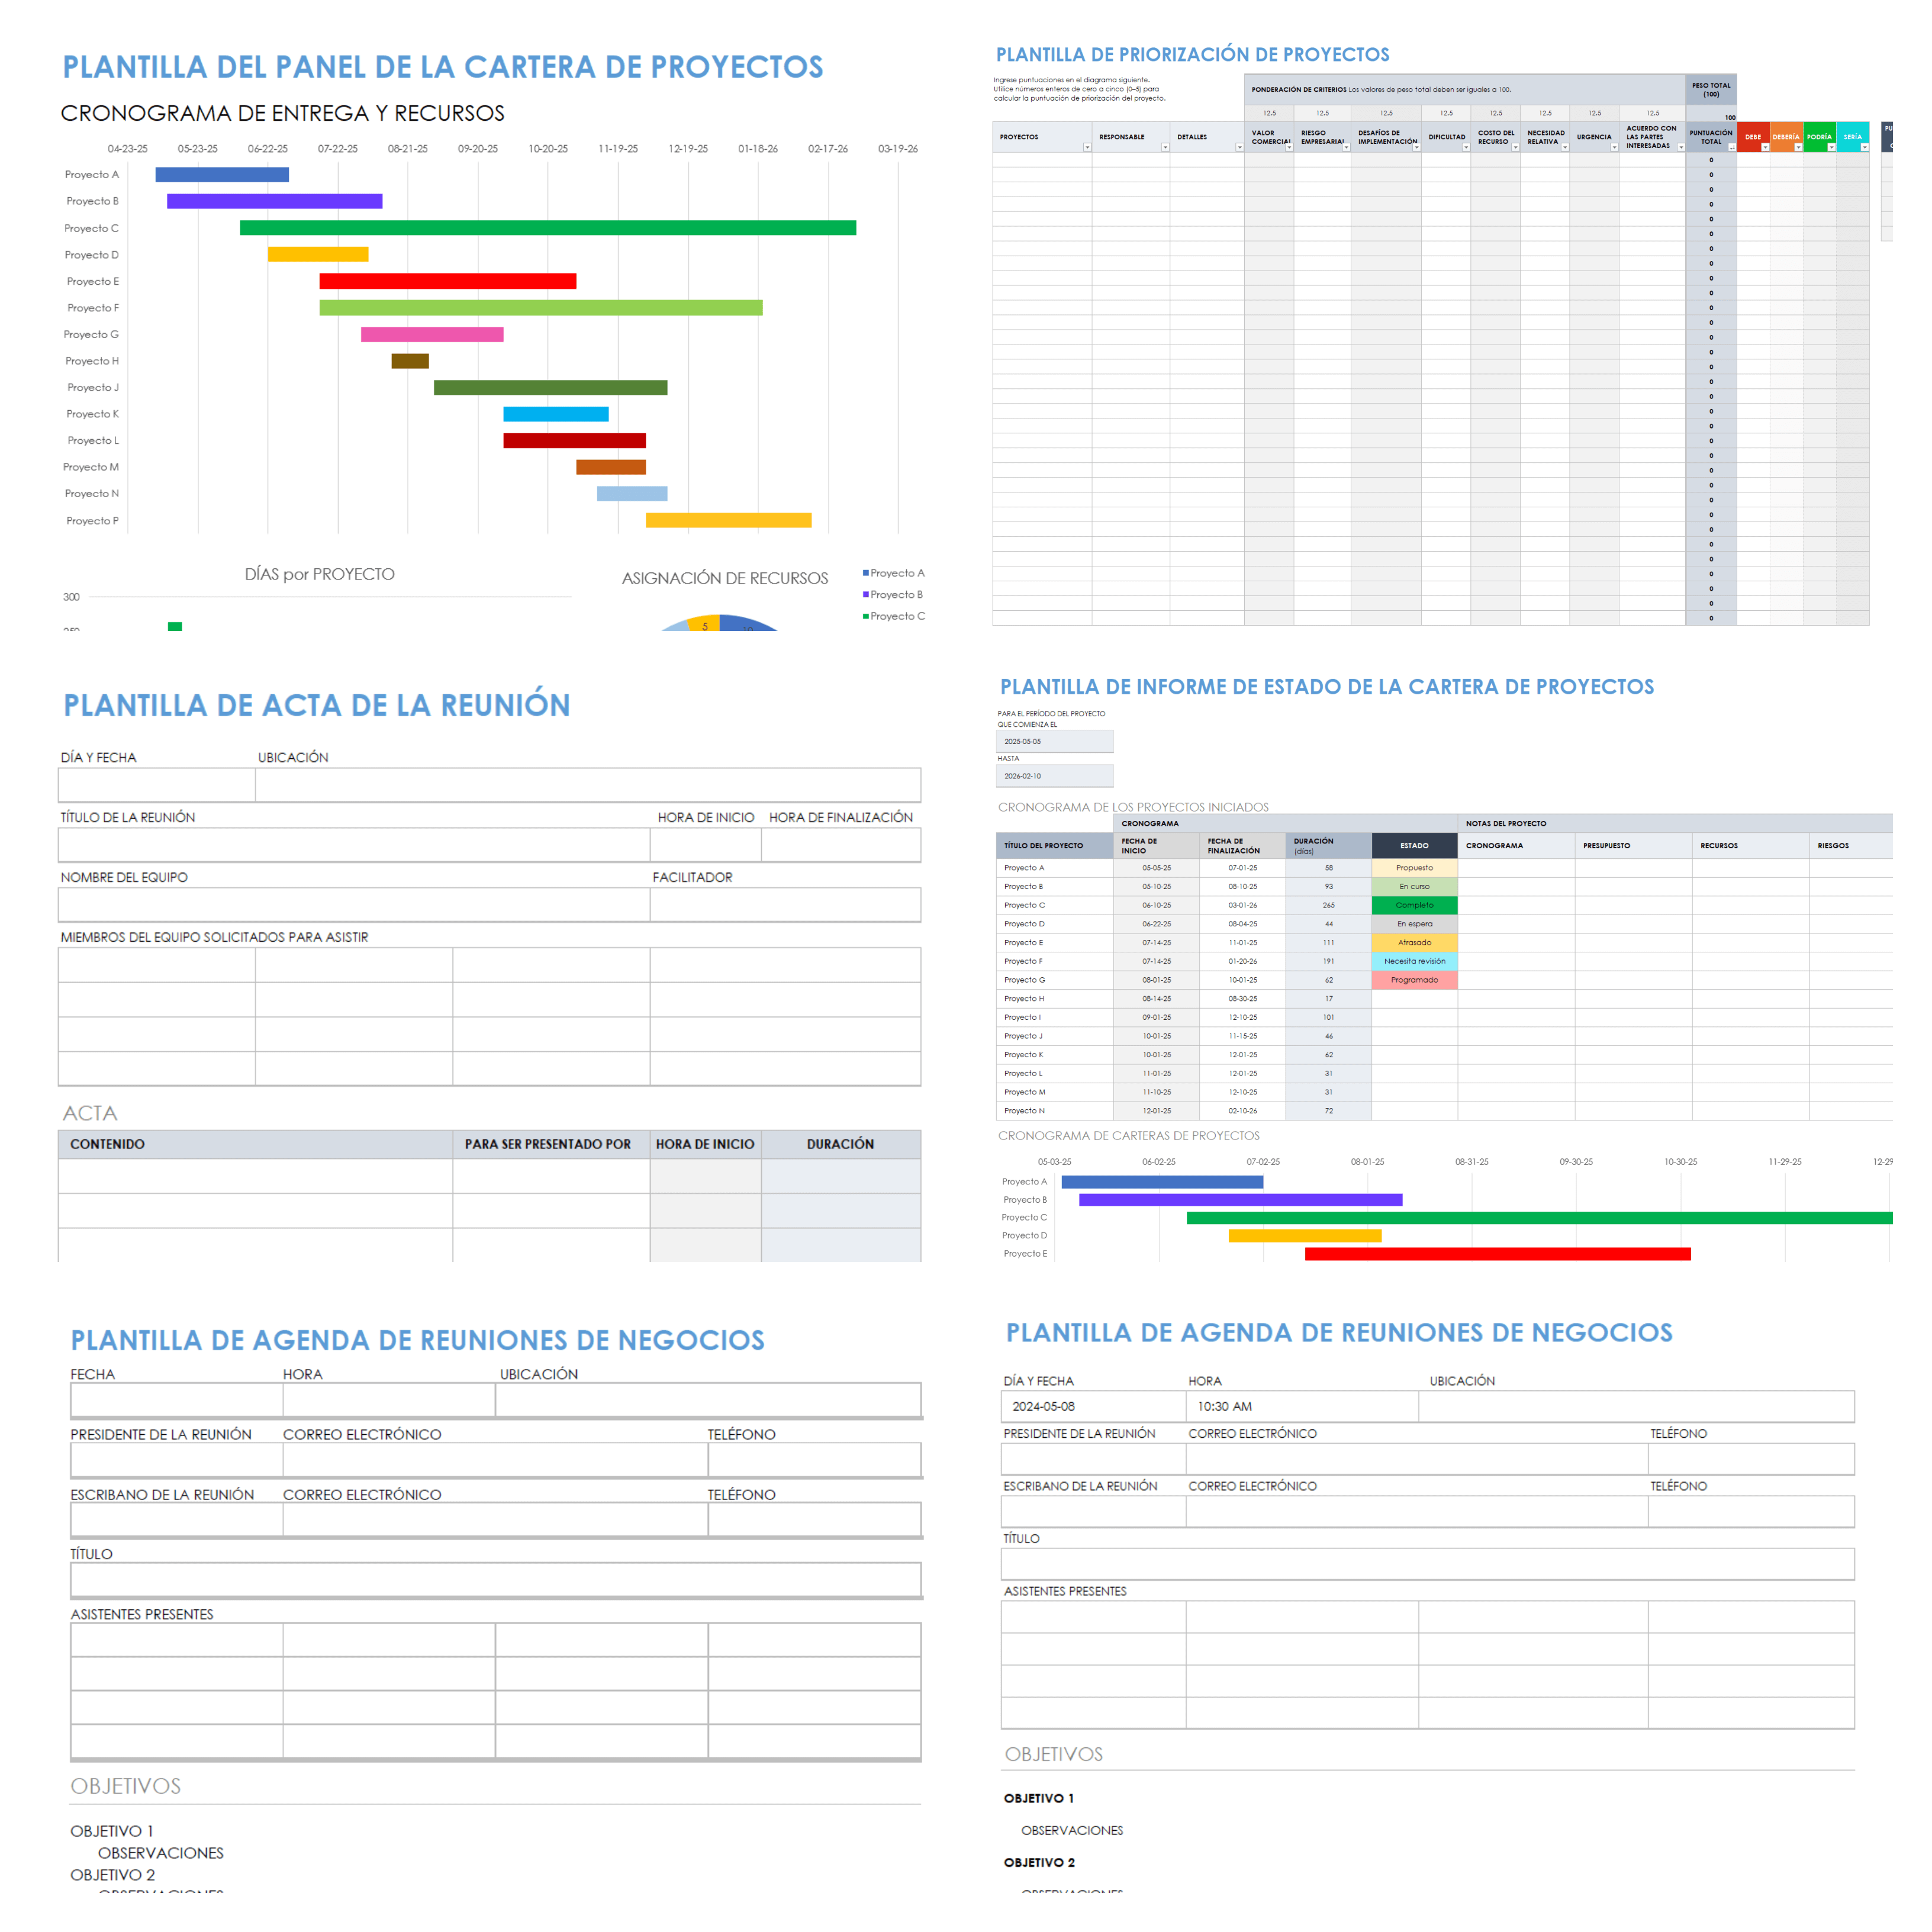Open the red DEBE column filter dropdown

[x=1765, y=148]
